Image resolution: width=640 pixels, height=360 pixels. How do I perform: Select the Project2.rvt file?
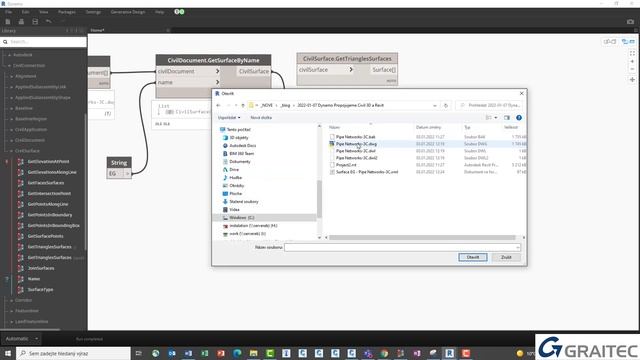[x=346, y=165]
